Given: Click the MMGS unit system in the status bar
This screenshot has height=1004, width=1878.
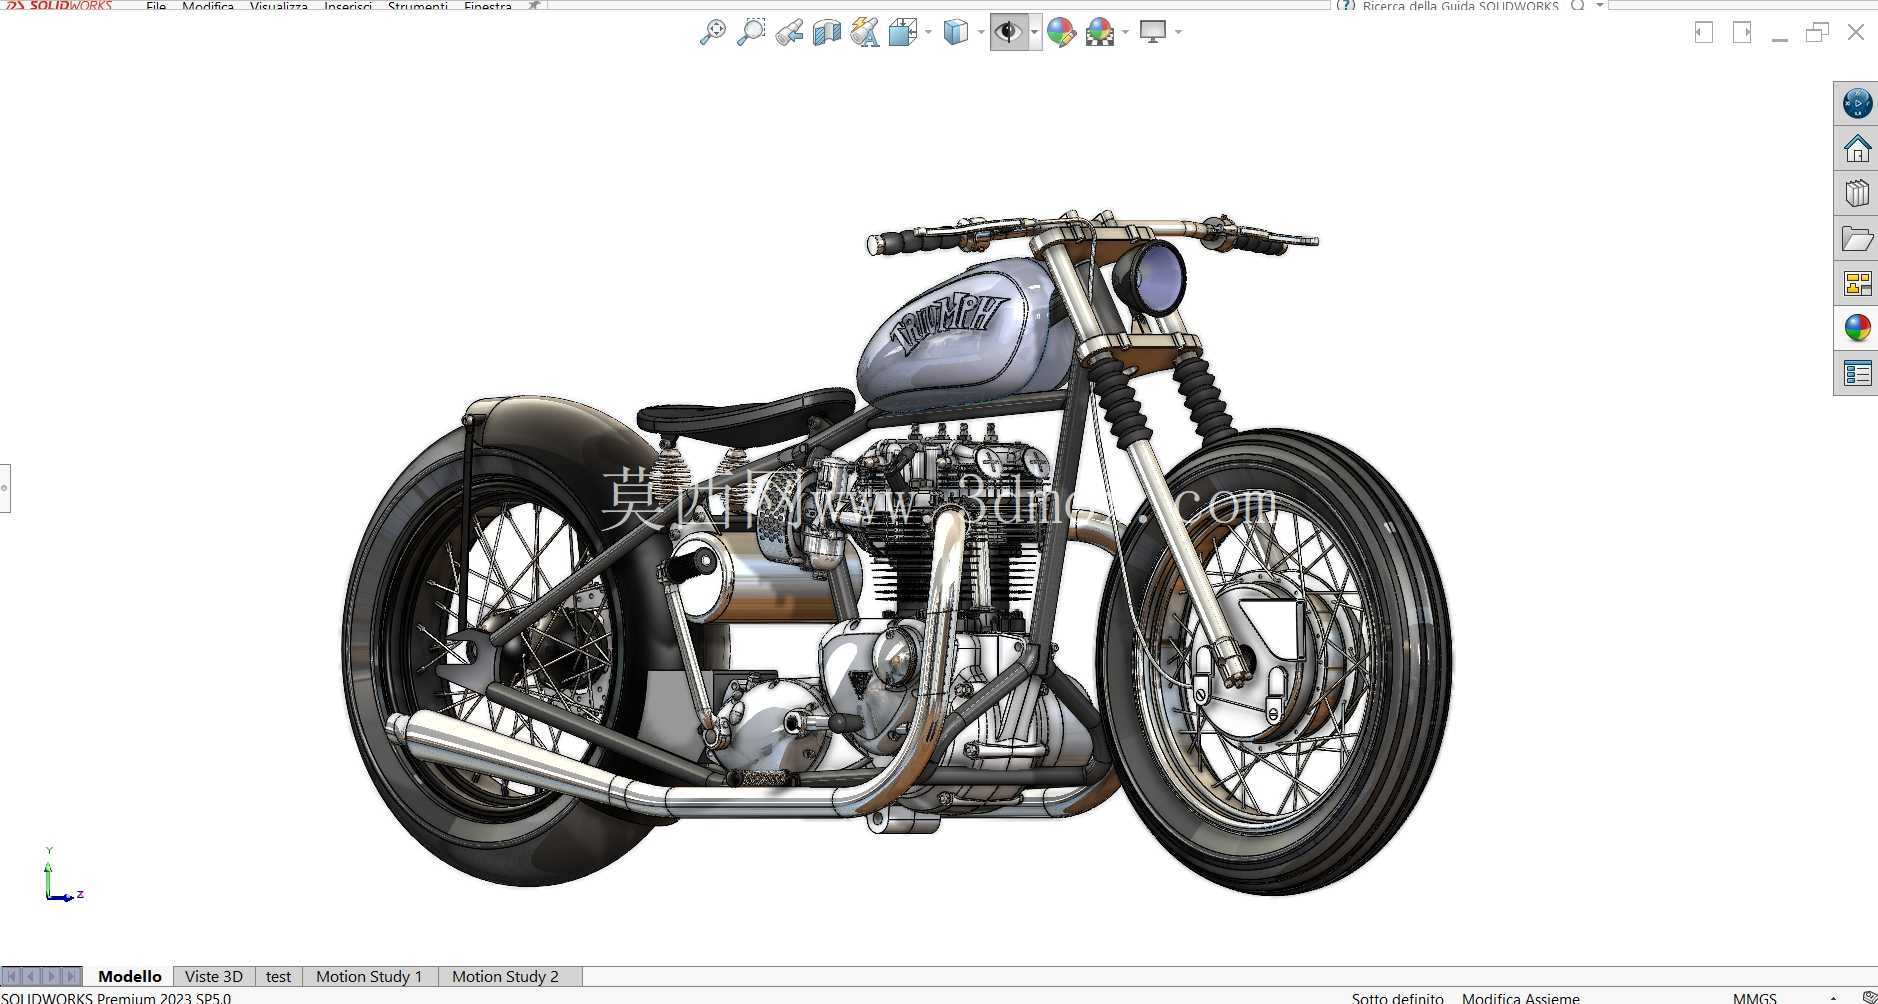Looking at the screenshot, I should click(x=1755, y=997).
